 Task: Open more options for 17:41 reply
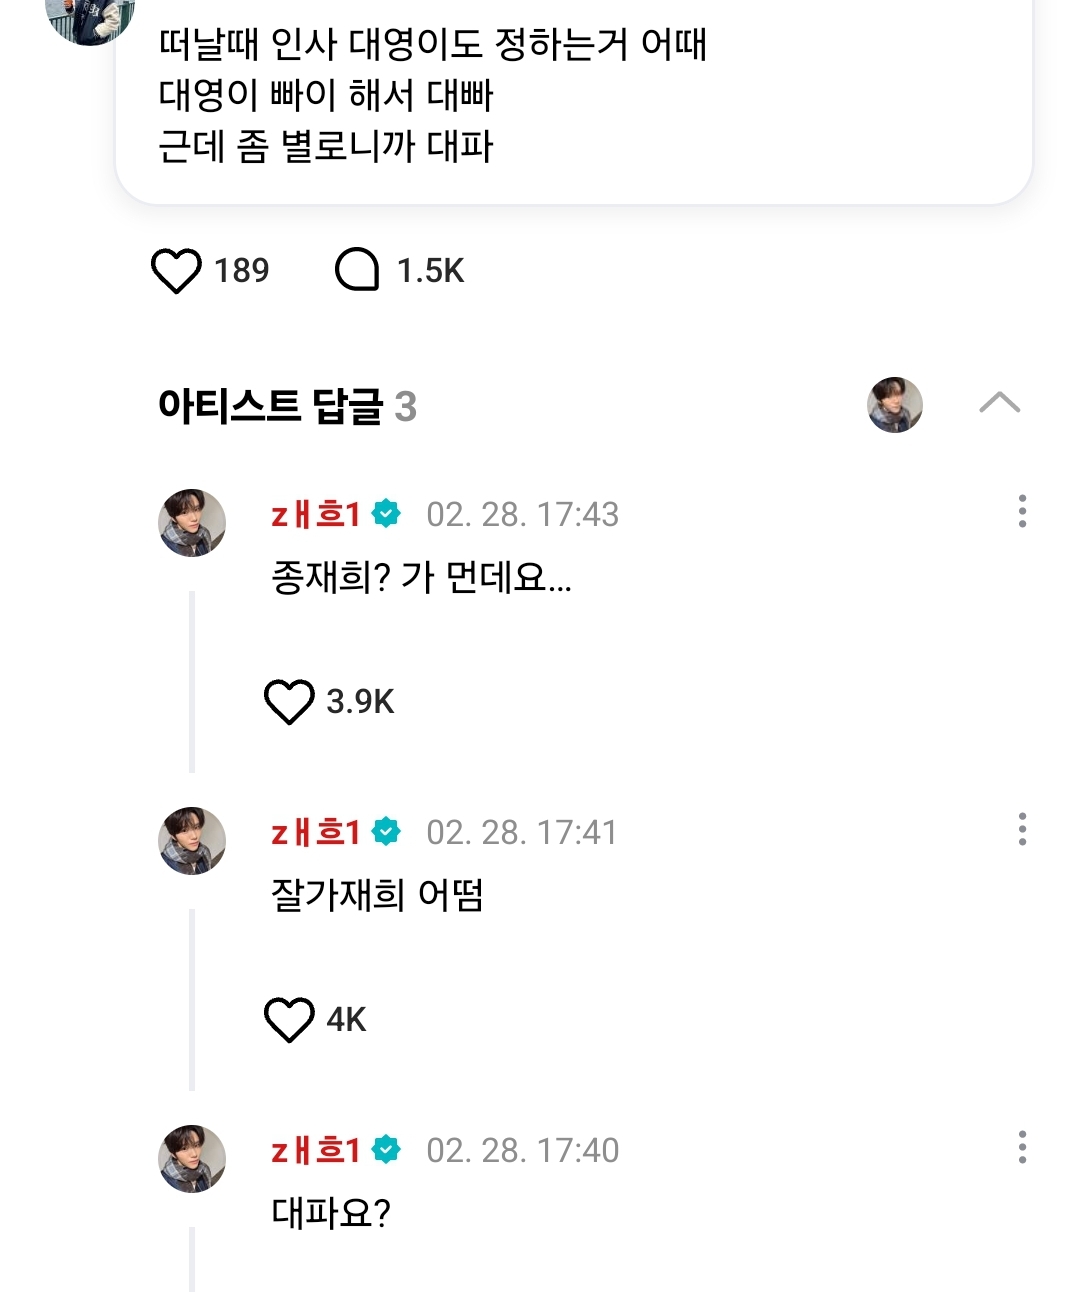coord(1021,829)
